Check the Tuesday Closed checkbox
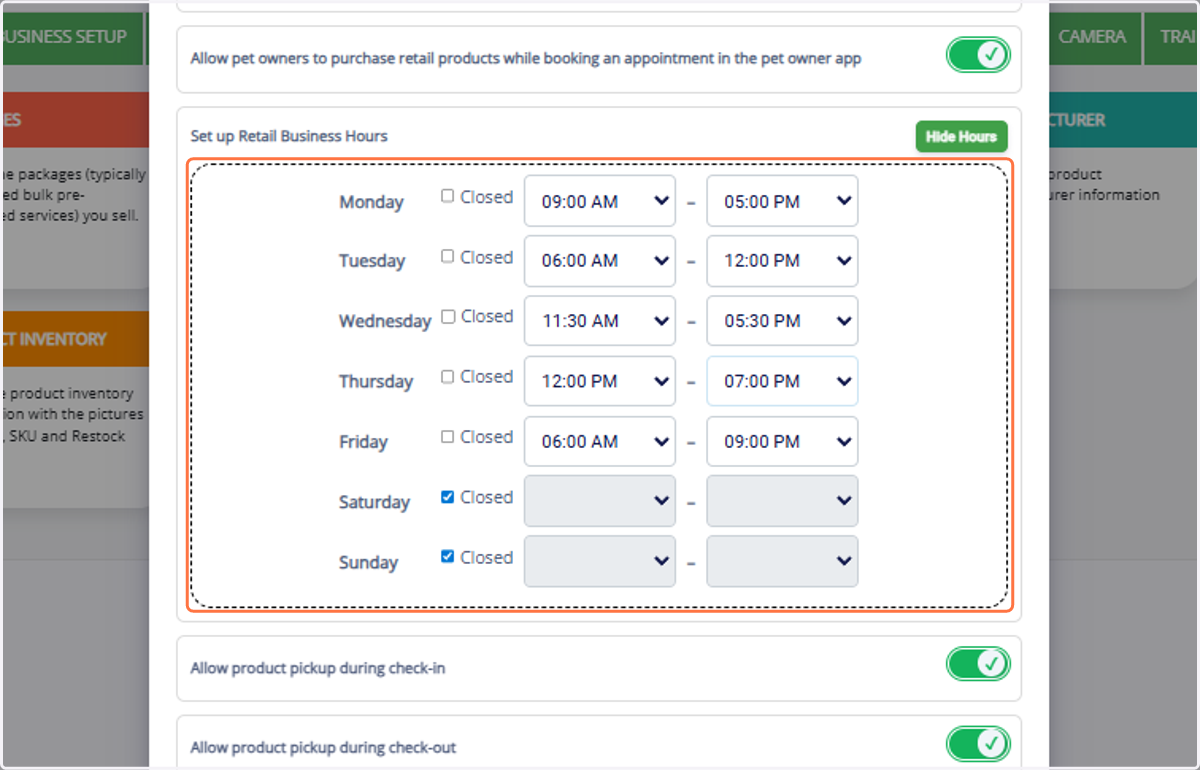The height and width of the screenshot is (770, 1200). pos(448,256)
